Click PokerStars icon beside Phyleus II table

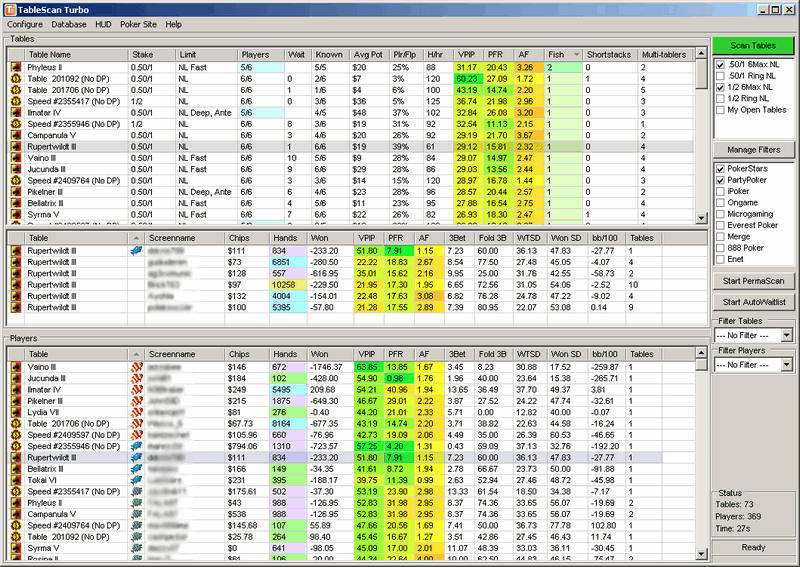(16, 67)
